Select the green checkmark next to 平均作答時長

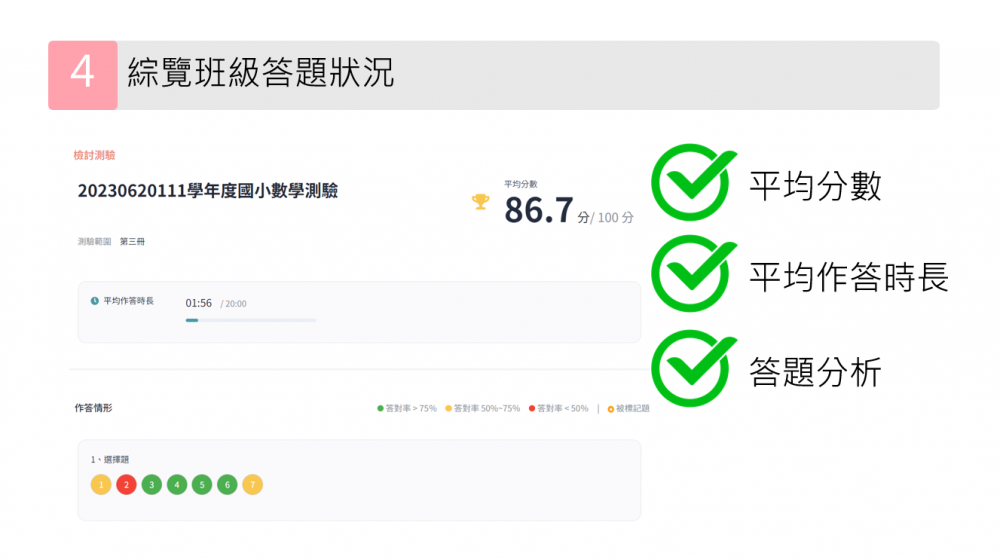coord(691,275)
